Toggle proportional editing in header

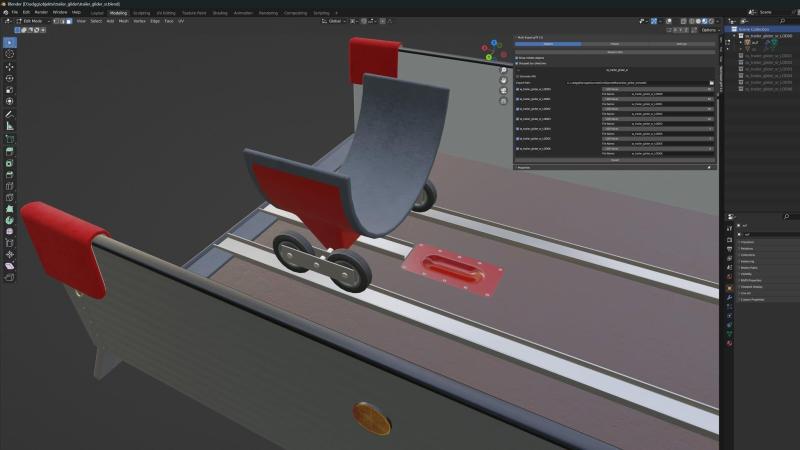(x=383, y=21)
